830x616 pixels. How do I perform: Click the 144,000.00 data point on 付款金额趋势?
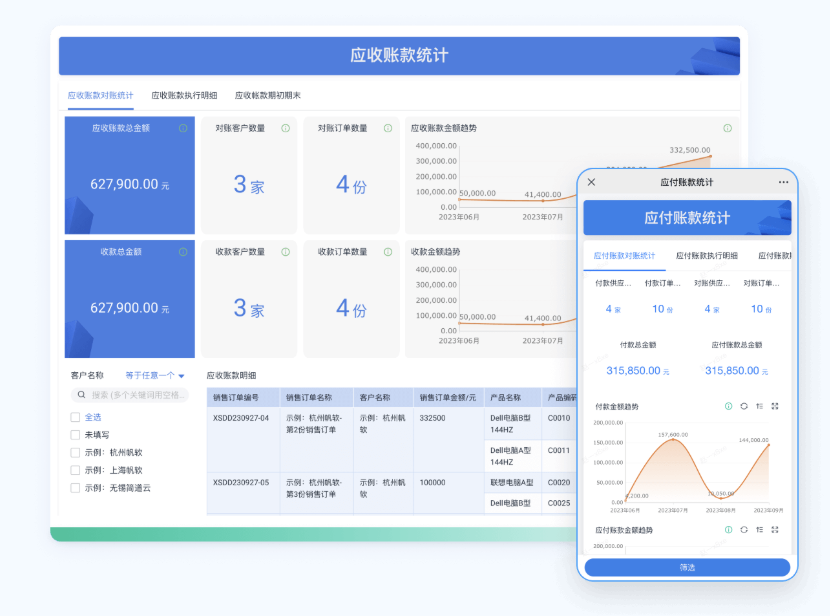tap(769, 446)
